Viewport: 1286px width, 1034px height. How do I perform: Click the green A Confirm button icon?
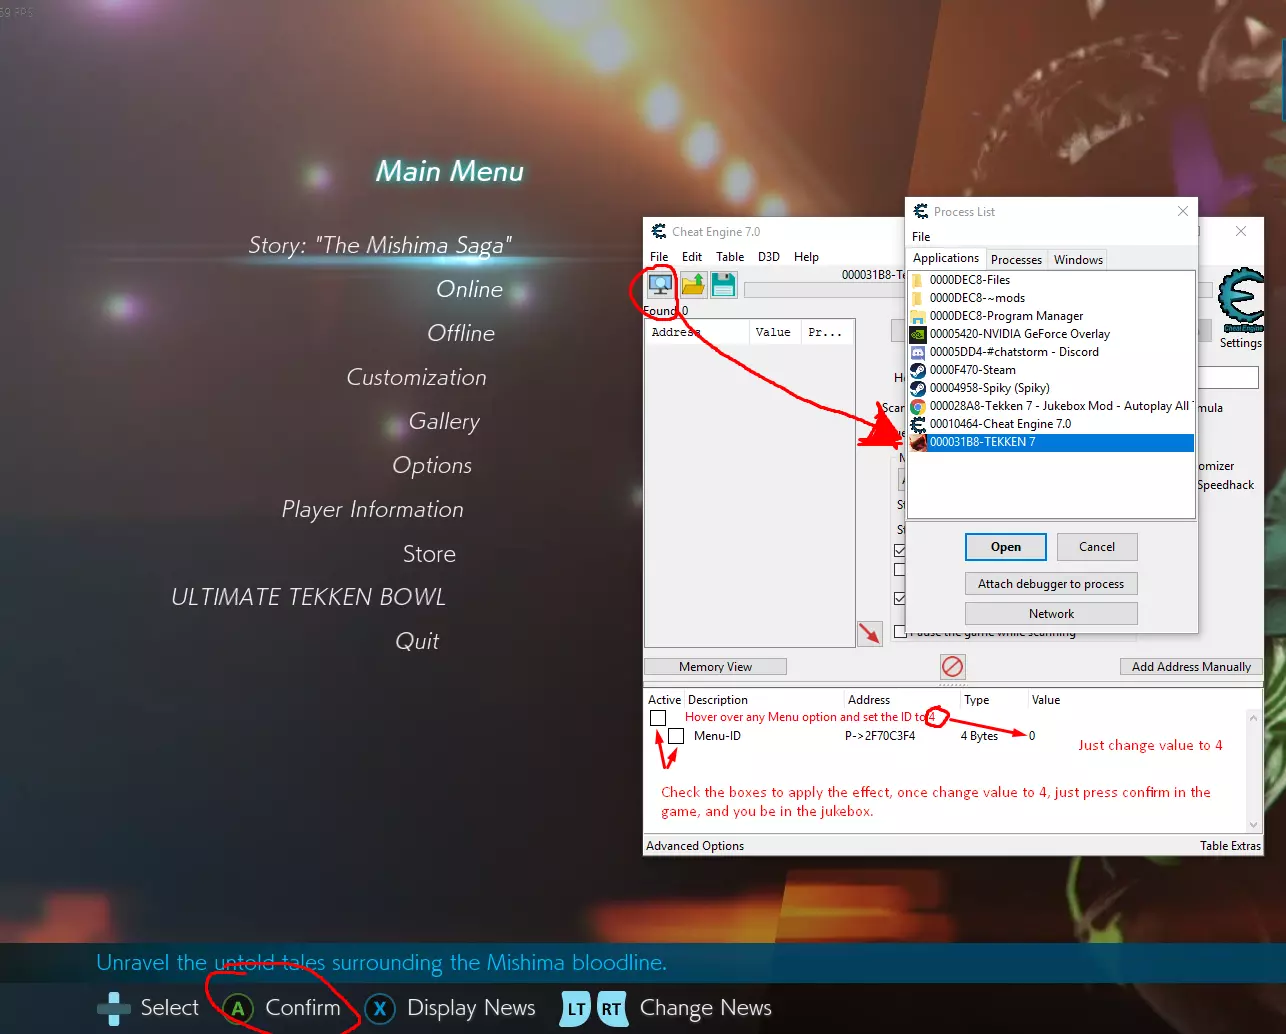(x=238, y=1008)
